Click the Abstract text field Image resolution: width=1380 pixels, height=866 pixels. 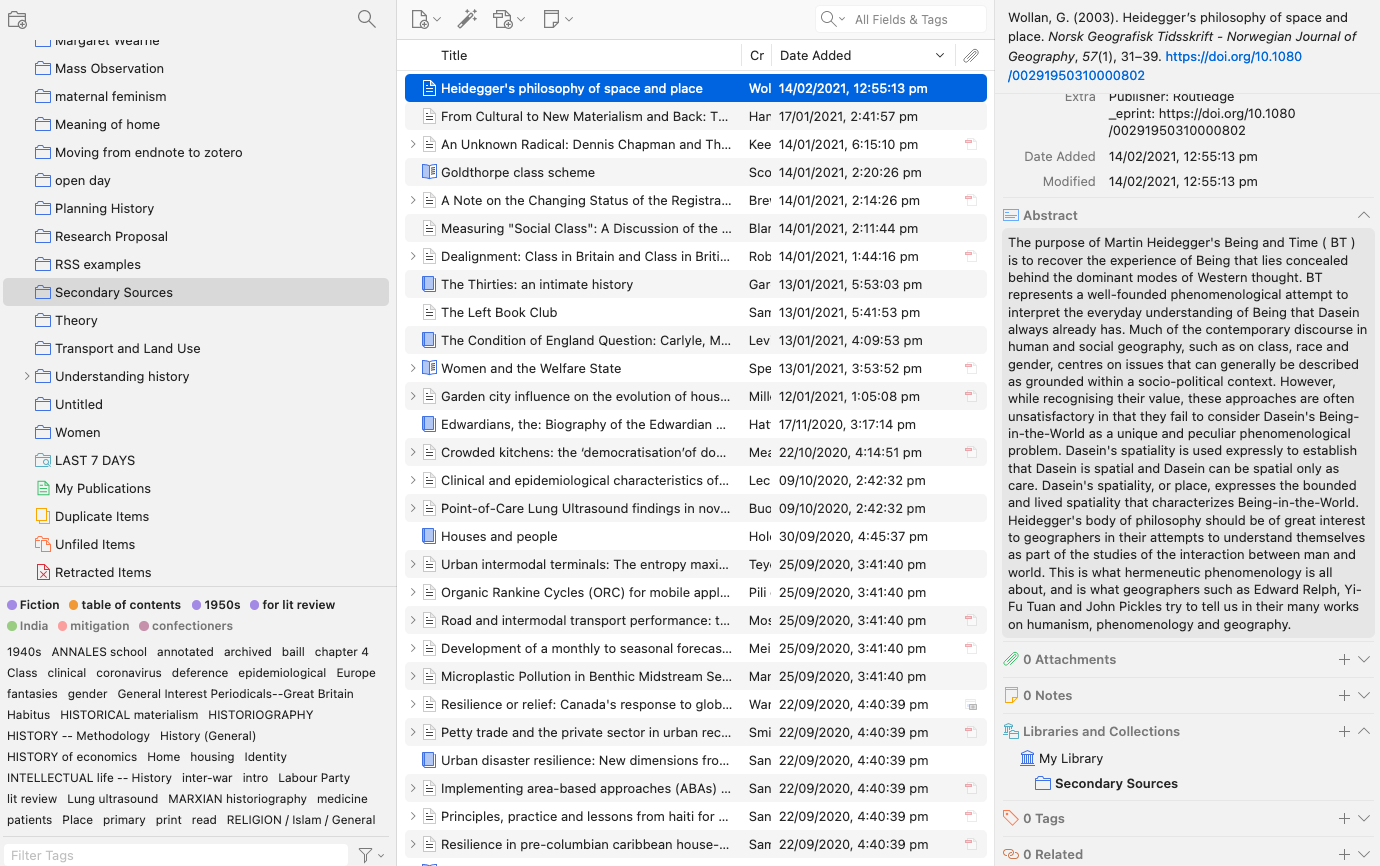point(1188,433)
